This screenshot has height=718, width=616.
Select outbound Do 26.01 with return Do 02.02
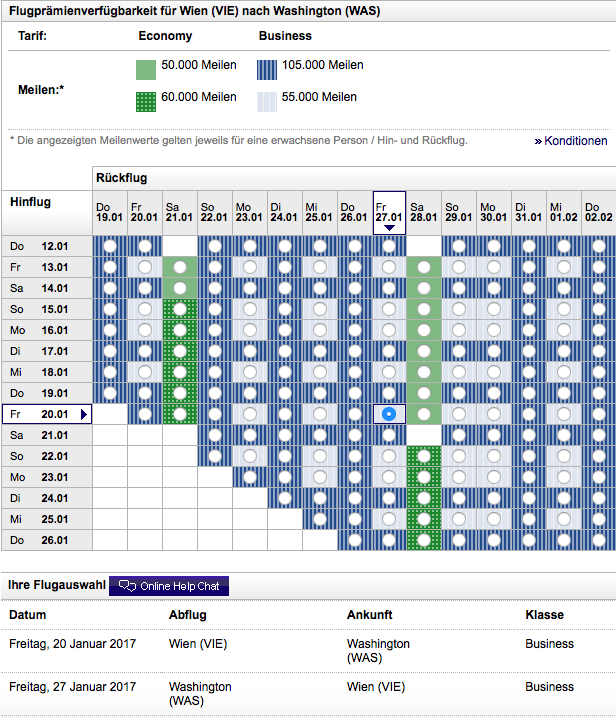[599, 540]
